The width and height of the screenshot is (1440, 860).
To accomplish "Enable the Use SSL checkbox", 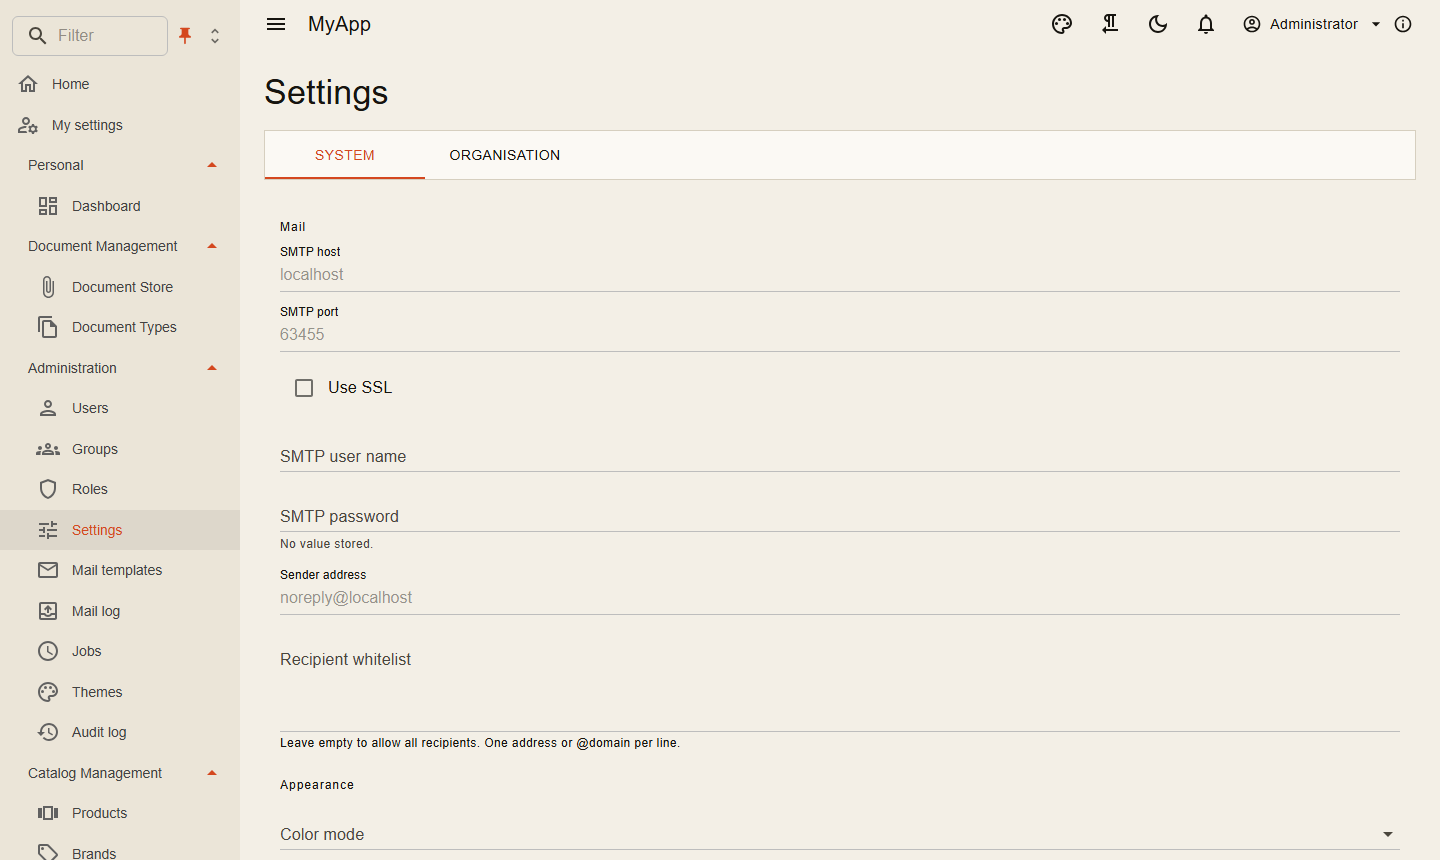I will click(304, 388).
